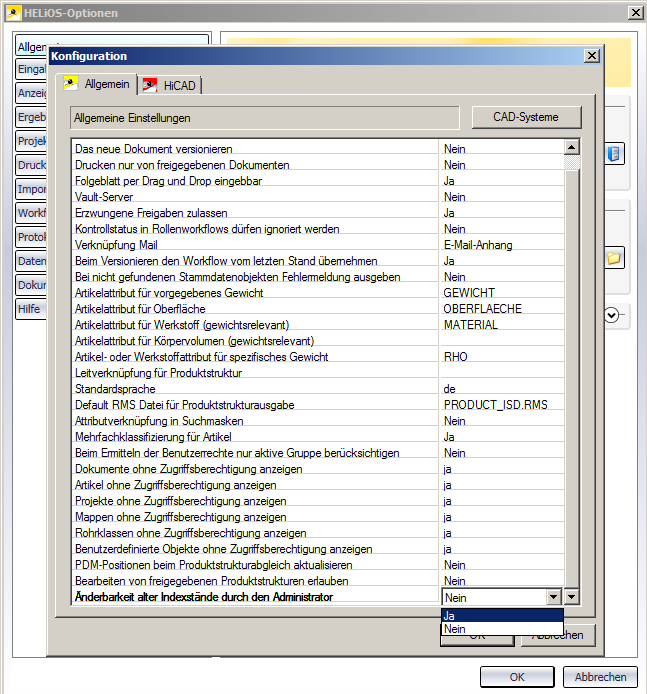
Task: Click the HELiOS icon on Allgemein tab
Action: coord(71,83)
